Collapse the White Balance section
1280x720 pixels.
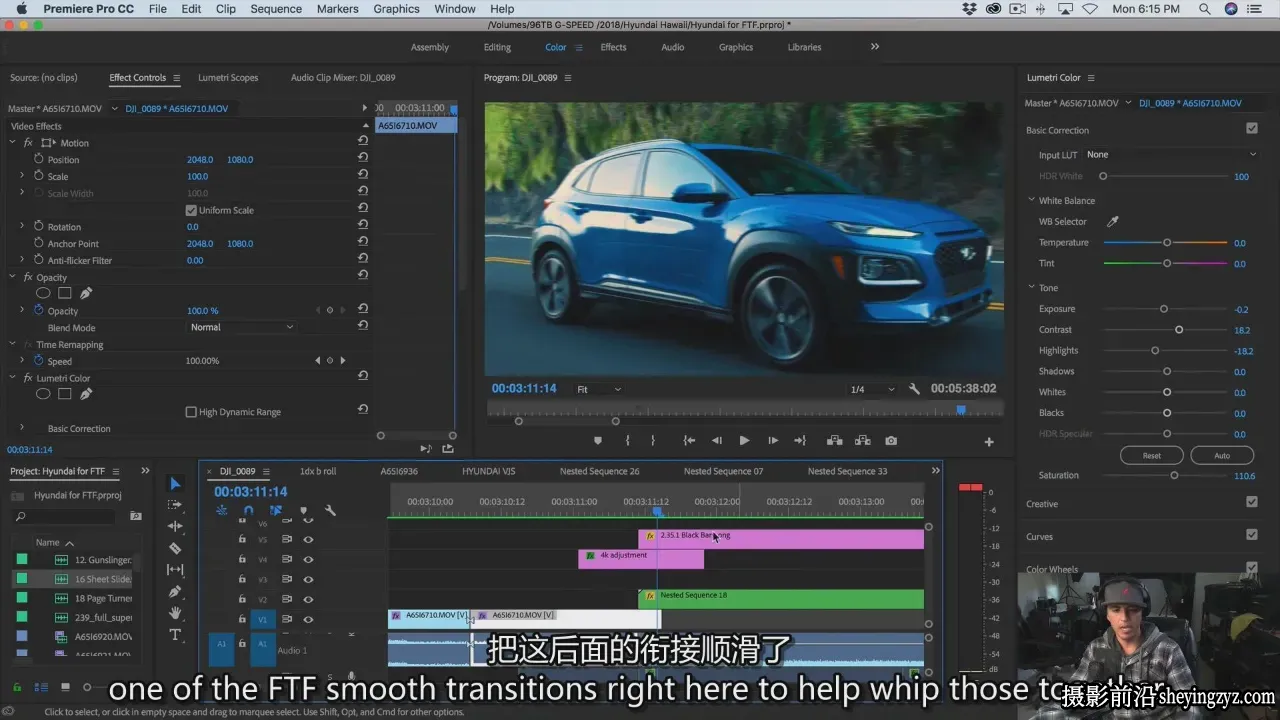point(1031,200)
